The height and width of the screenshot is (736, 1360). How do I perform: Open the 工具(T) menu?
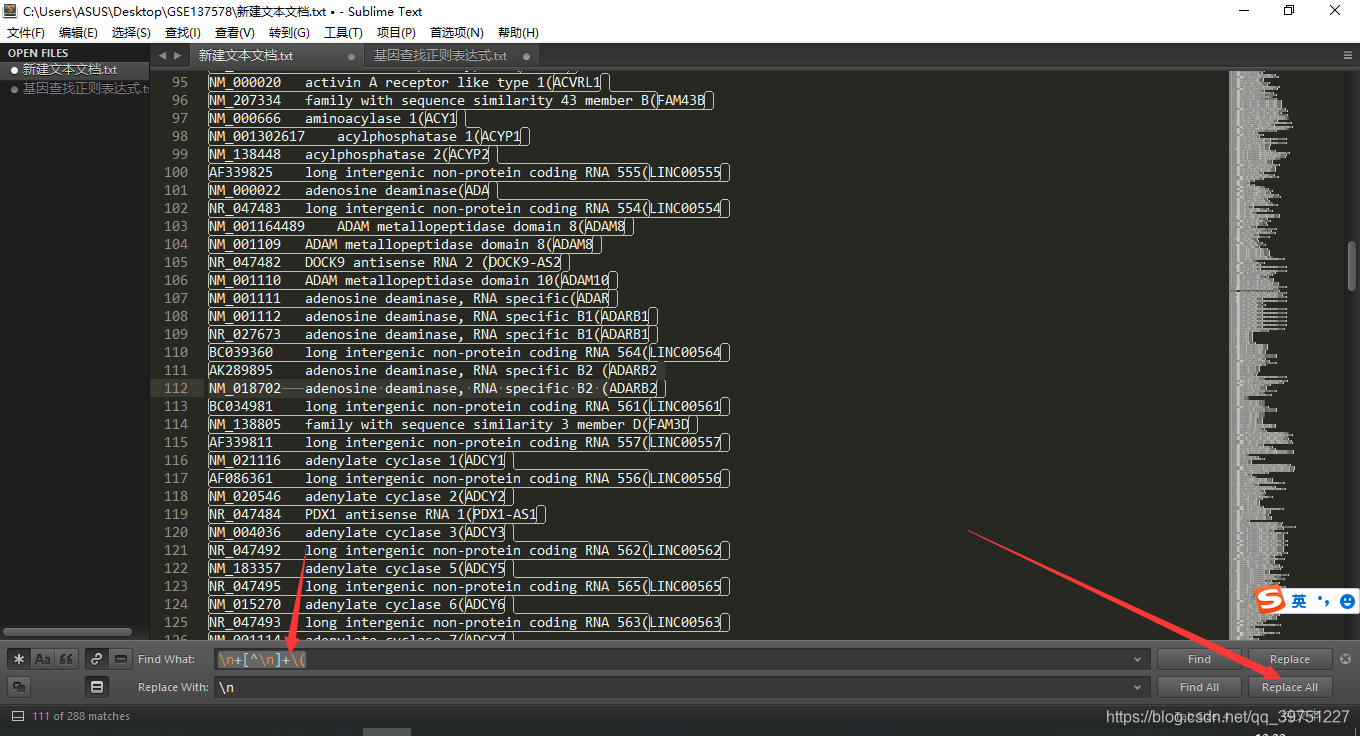[x=343, y=33]
